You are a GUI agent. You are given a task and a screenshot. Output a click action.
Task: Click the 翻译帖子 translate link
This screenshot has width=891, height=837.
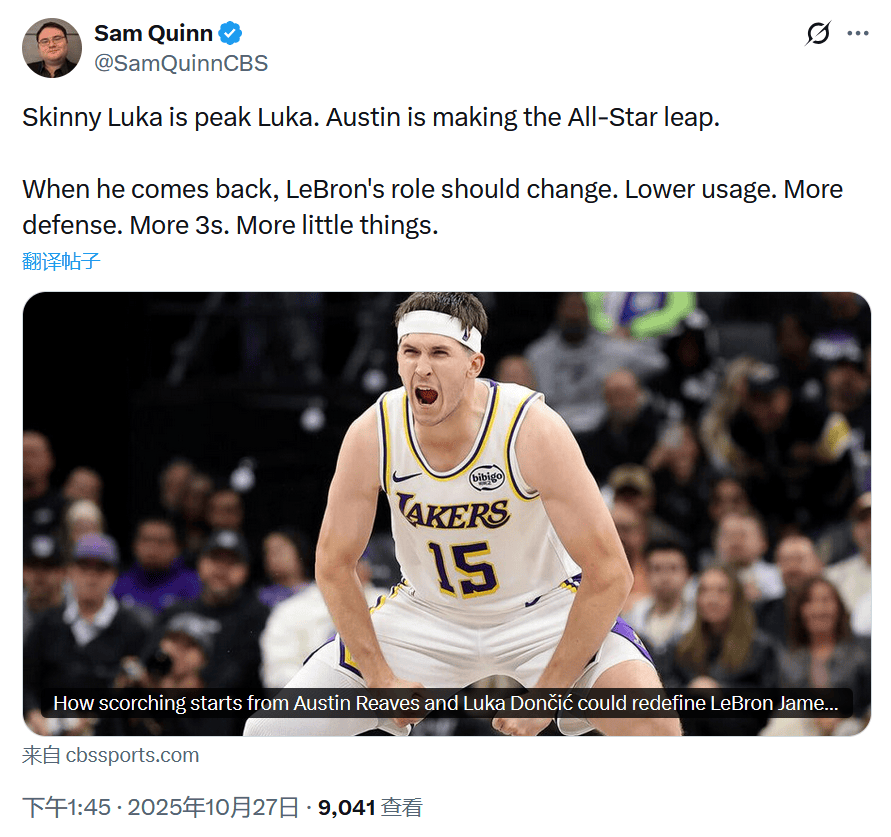coord(62,262)
